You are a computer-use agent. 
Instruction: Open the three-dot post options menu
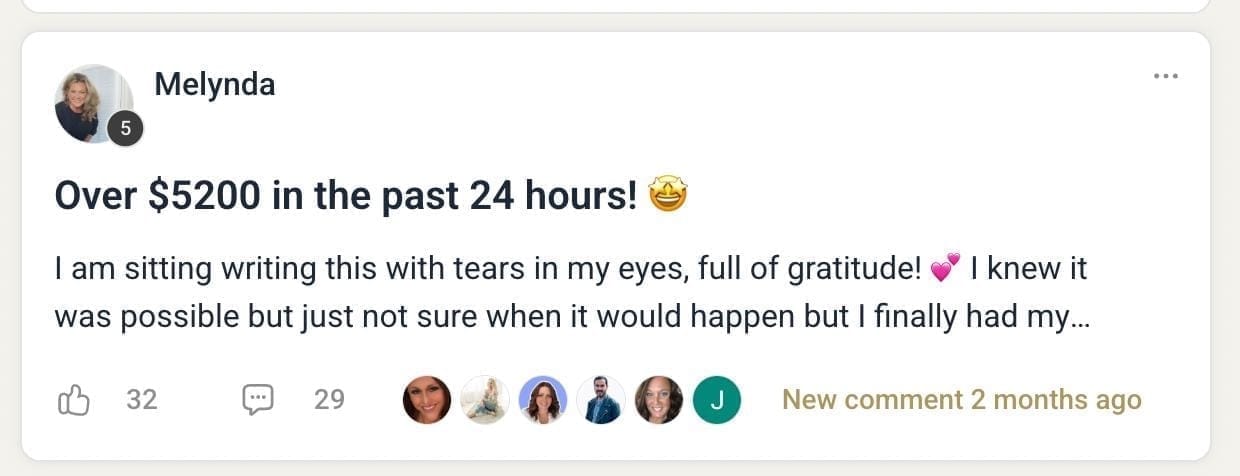pyautogui.click(x=1165, y=76)
